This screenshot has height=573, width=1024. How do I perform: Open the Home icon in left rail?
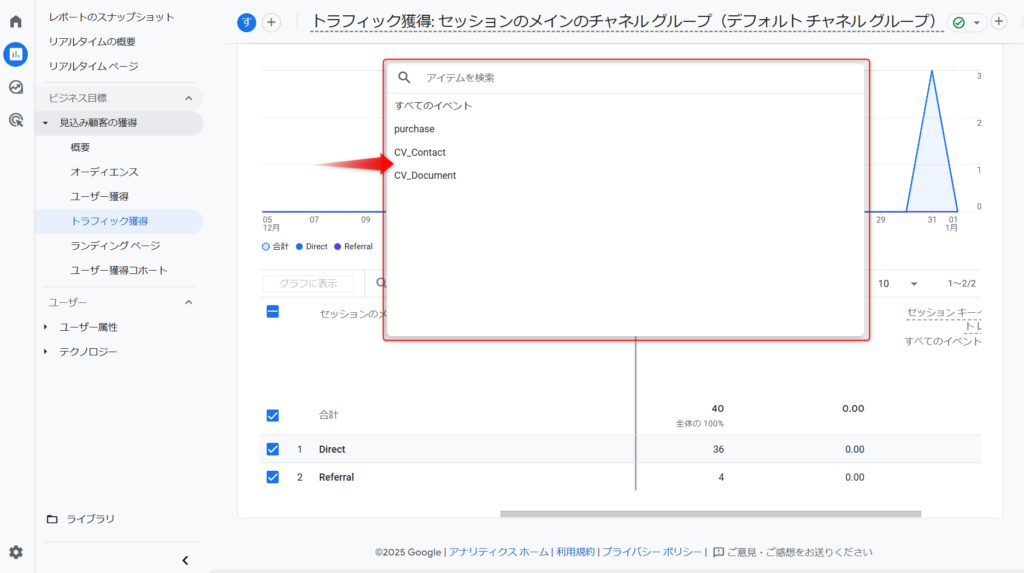(16, 21)
